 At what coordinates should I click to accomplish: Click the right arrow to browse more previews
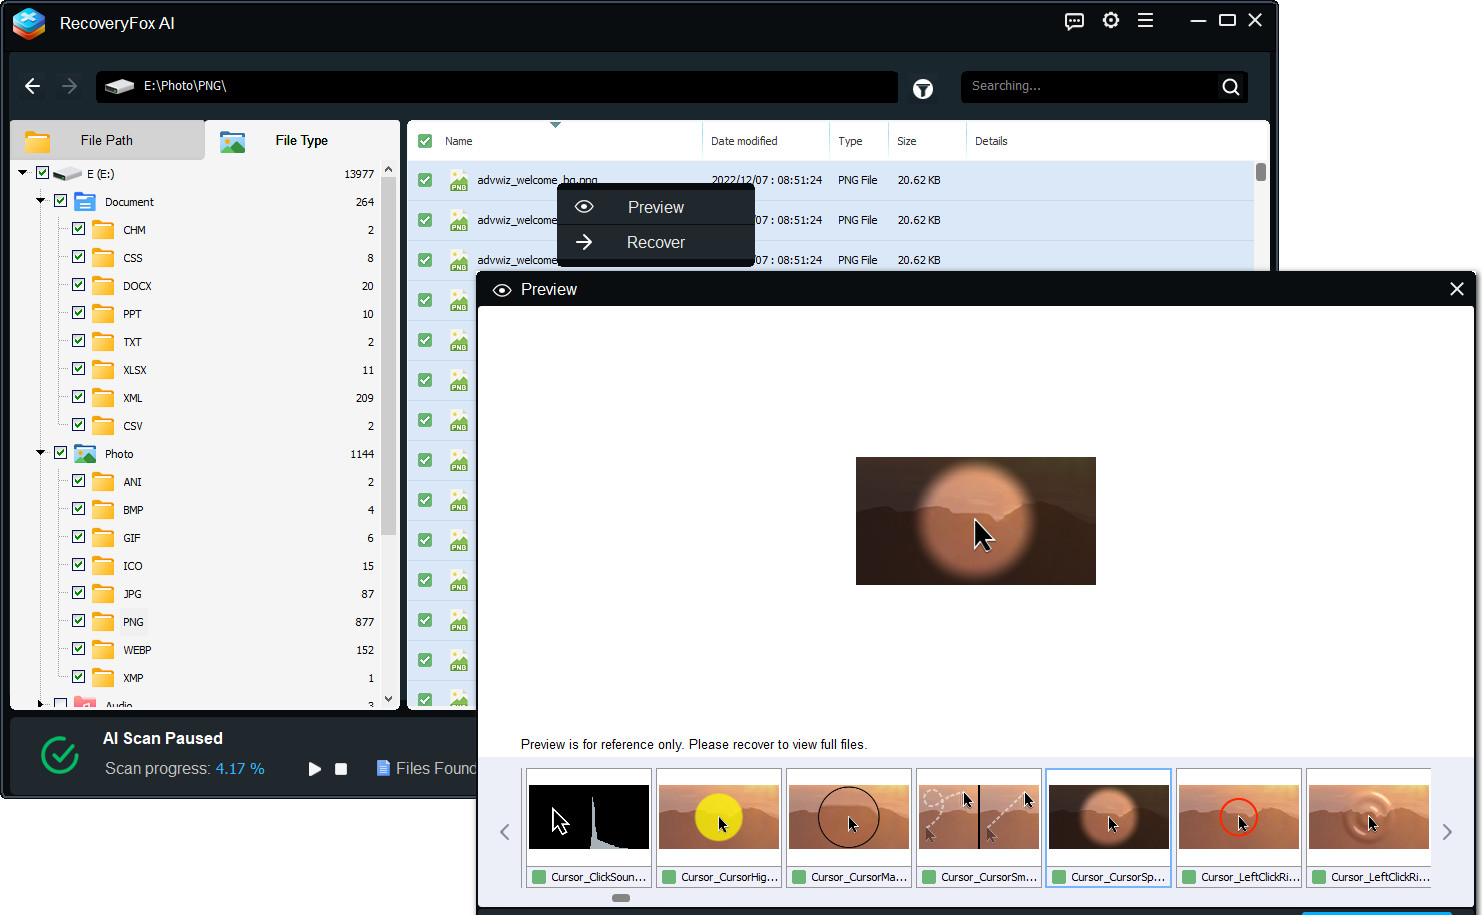1446,831
